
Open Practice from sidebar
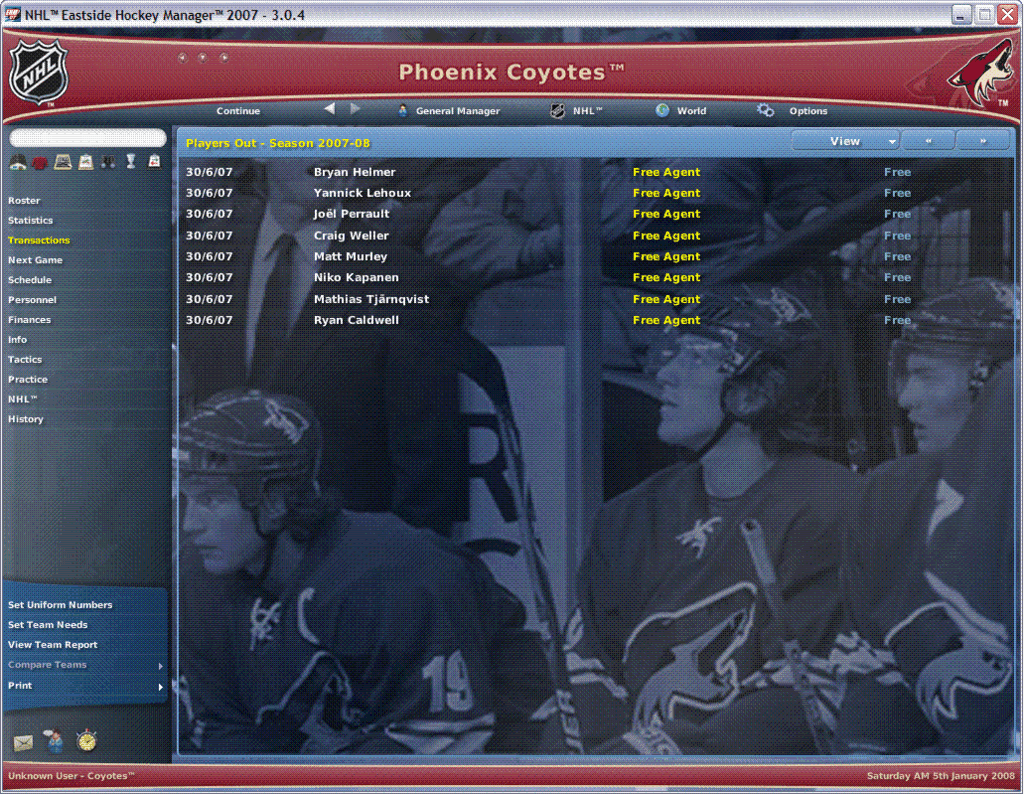coord(27,379)
